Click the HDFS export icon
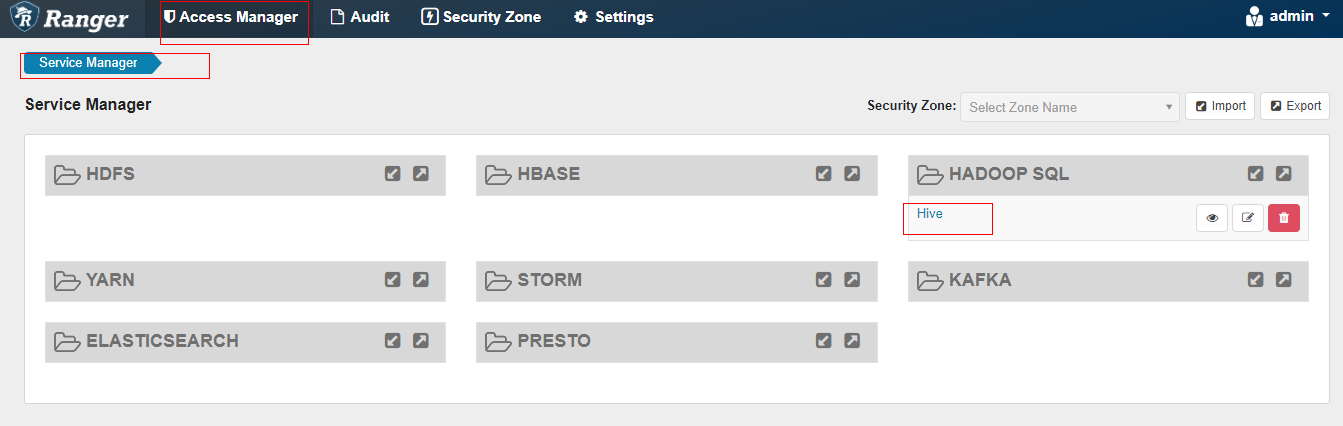 pyautogui.click(x=421, y=174)
